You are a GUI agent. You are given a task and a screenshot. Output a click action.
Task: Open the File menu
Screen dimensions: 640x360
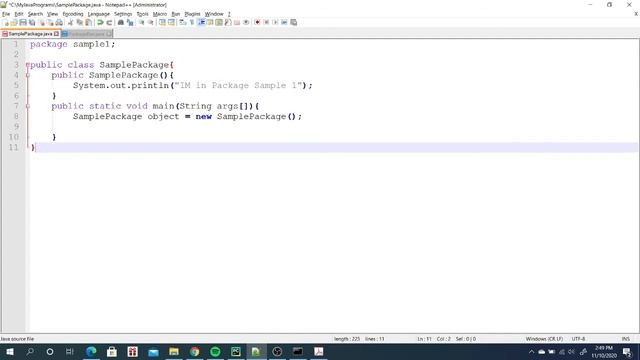6,14
